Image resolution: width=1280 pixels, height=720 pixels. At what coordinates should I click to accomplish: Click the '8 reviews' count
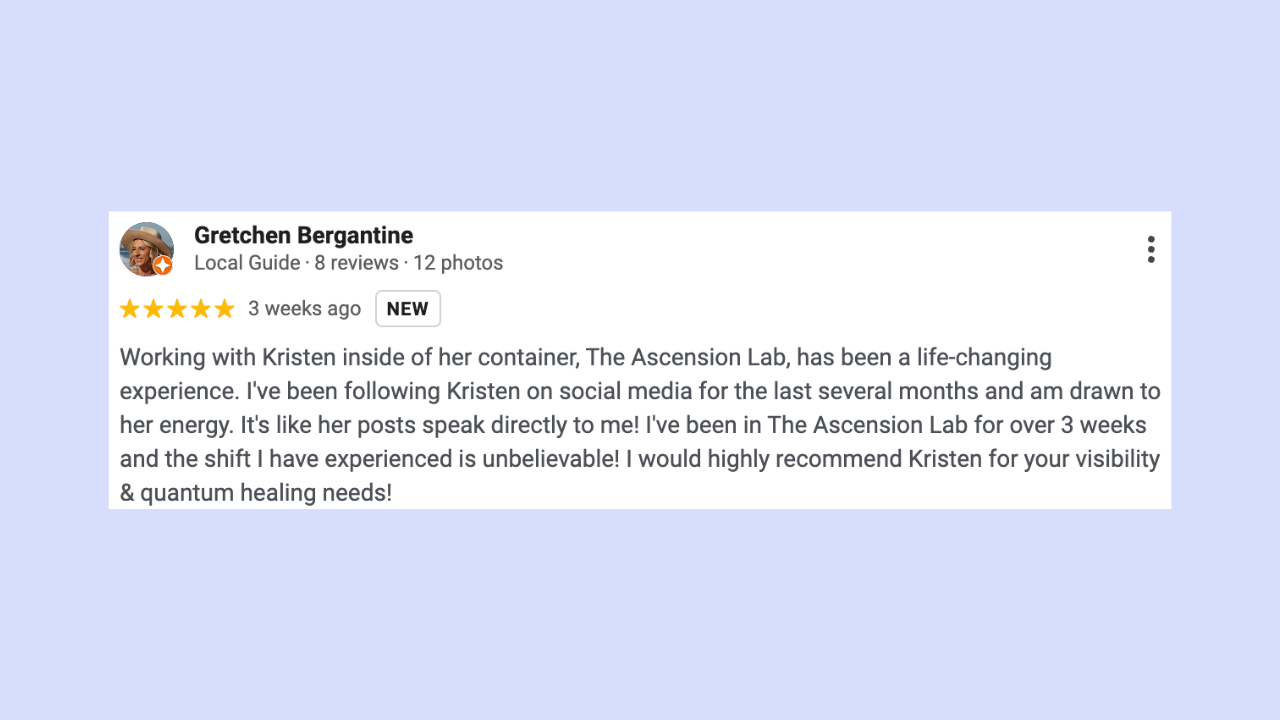pyautogui.click(x=357, y=263)
